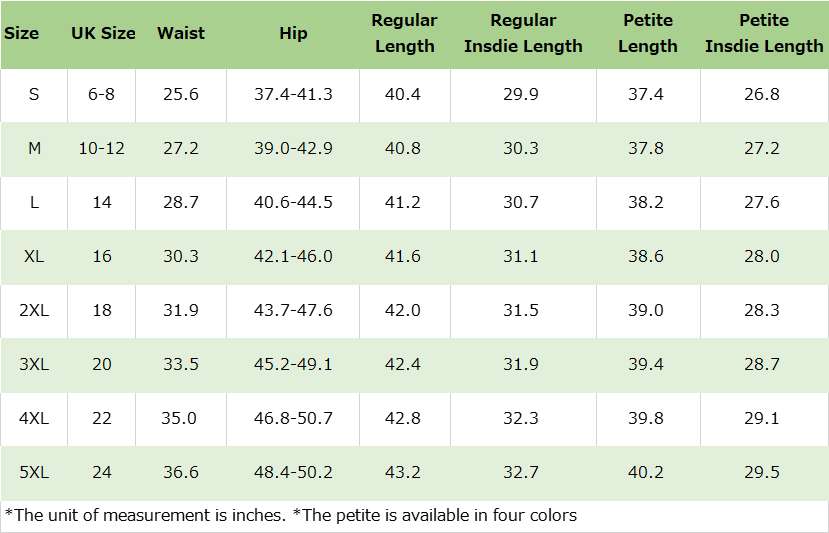Select the Regular Insdie Length header
Screen dimensions: 829x533
point(523,33)
